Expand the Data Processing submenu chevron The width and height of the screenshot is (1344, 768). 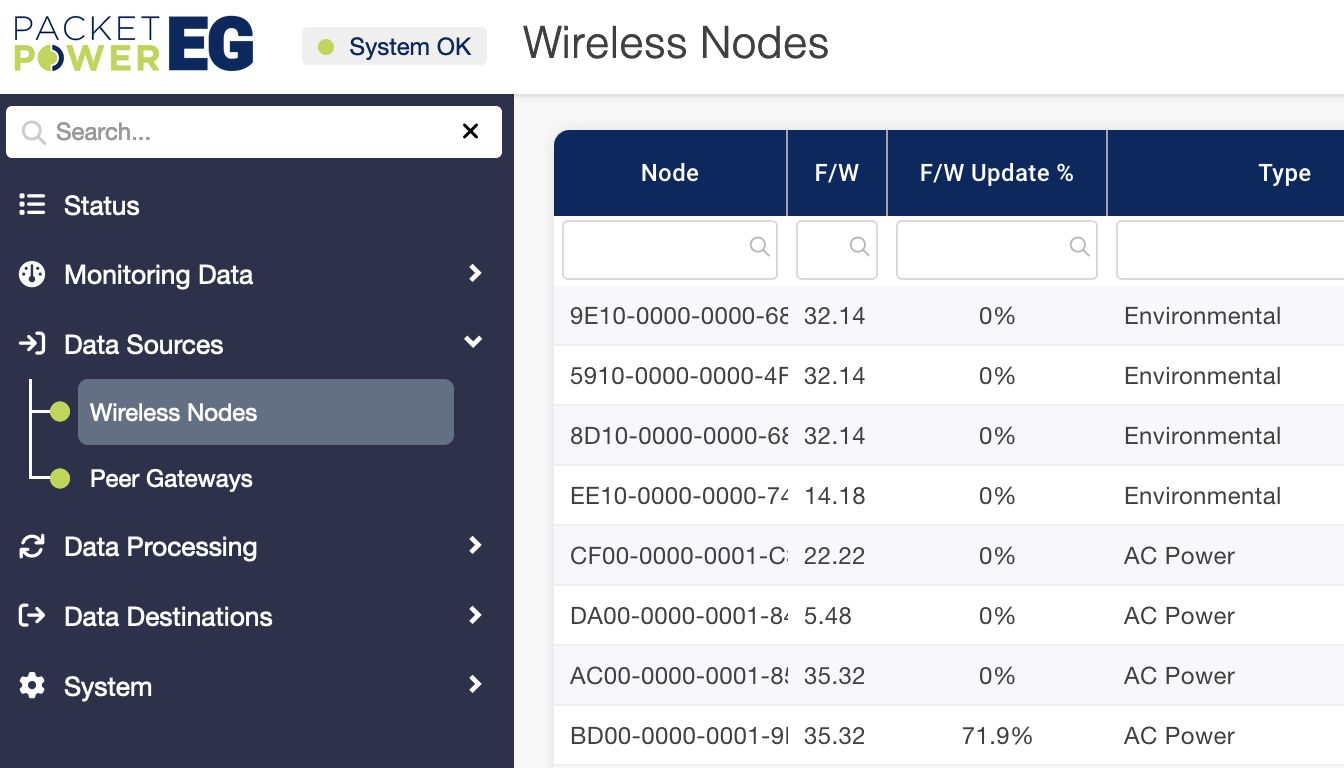click(475, 545)
